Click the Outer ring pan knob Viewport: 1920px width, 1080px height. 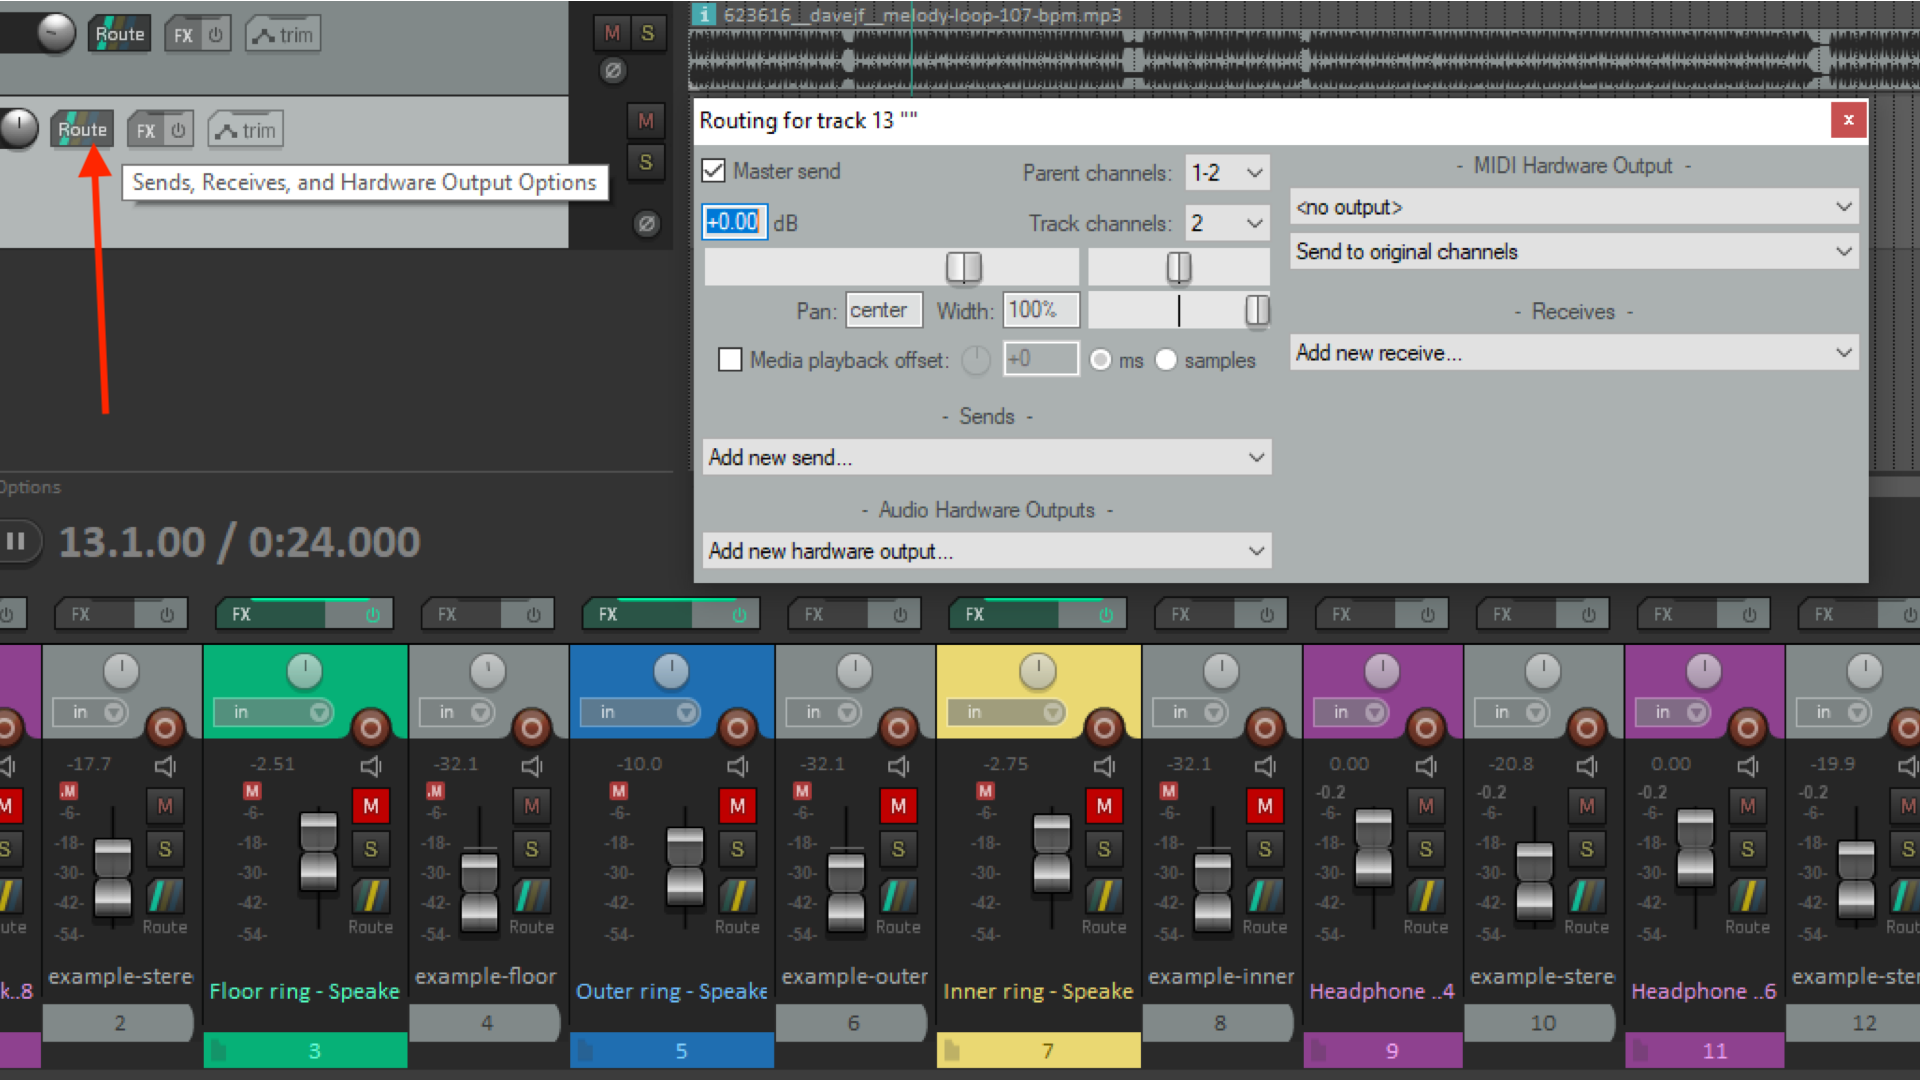point(671,671)
